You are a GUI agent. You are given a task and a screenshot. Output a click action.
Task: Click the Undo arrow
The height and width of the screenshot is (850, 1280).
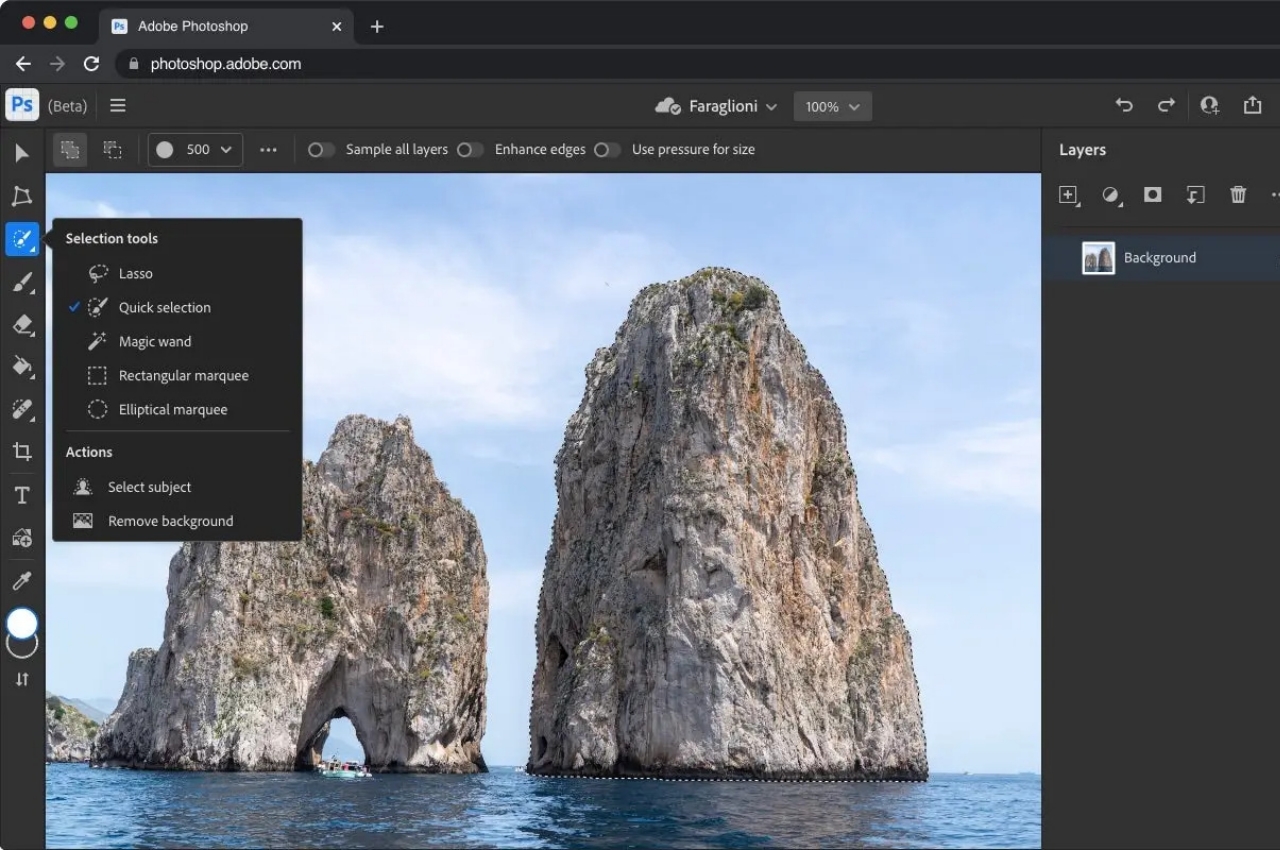[x=1124, y=106]
